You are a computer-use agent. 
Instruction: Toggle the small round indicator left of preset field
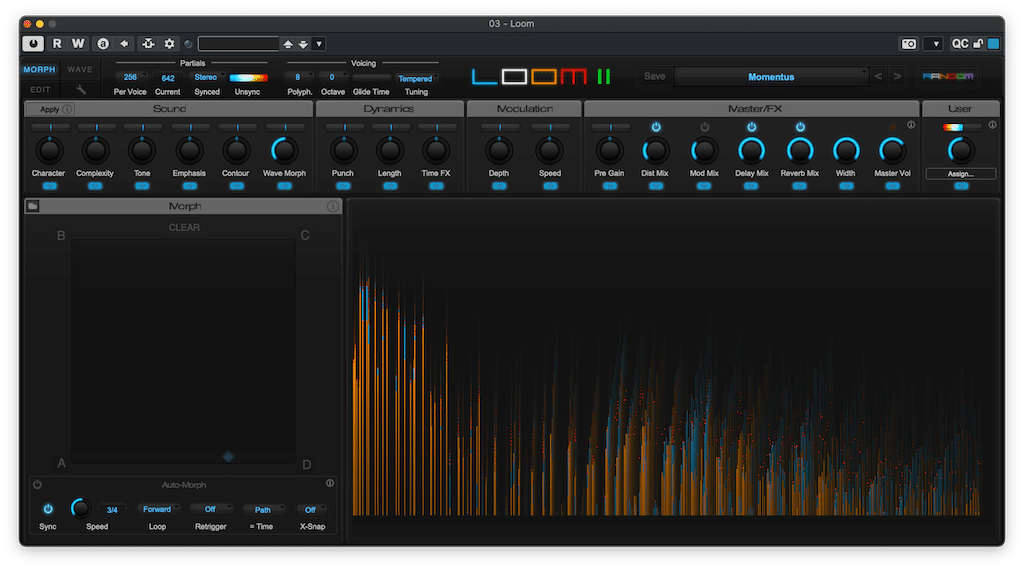(x=188, y=44)
